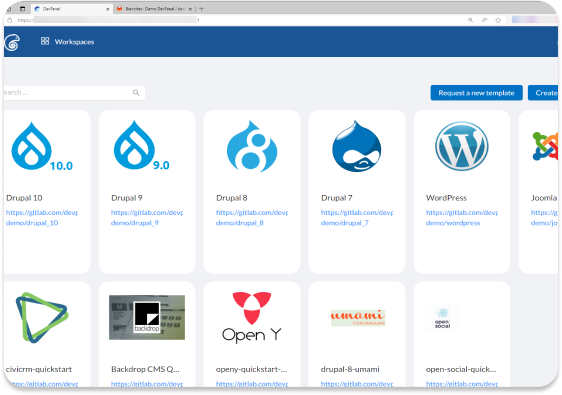The width and height of the screenshot is (562, 395).
Task: Select the Drupal 7 droplet logo
Action: click(x=357, y=146)
